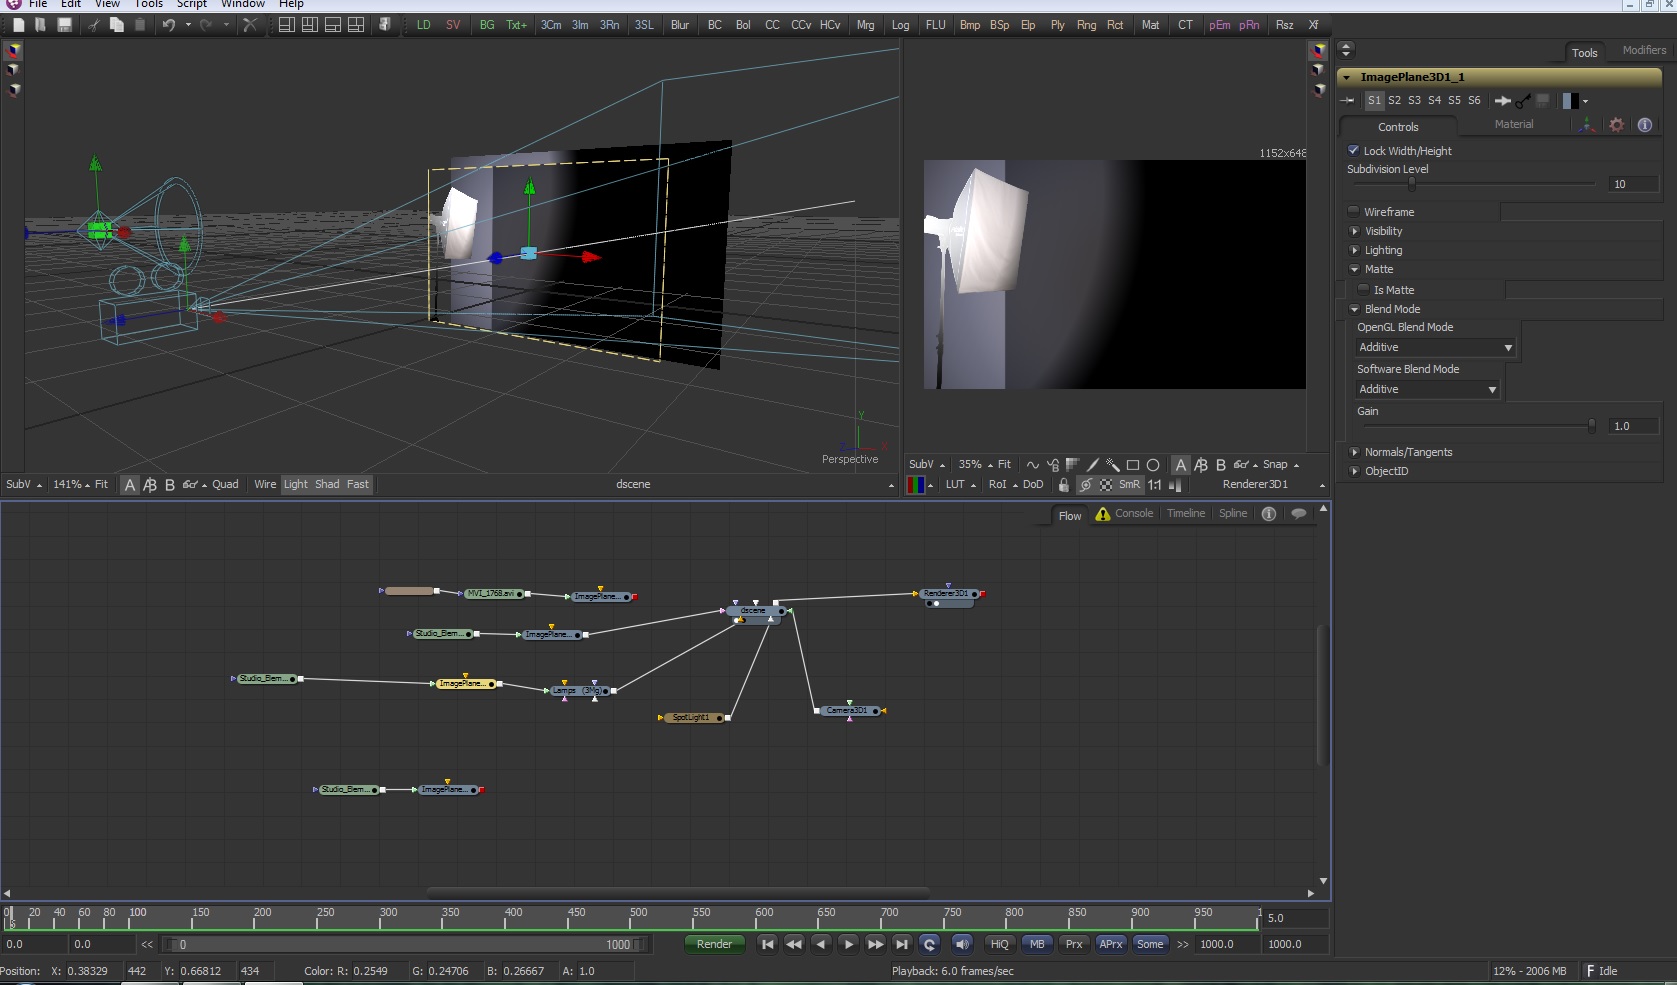The height and width of the screenshot is (985, 1677).
Task: Select the paint wand mask icon
Action: pyautogui.click(x=1113, y=465)
